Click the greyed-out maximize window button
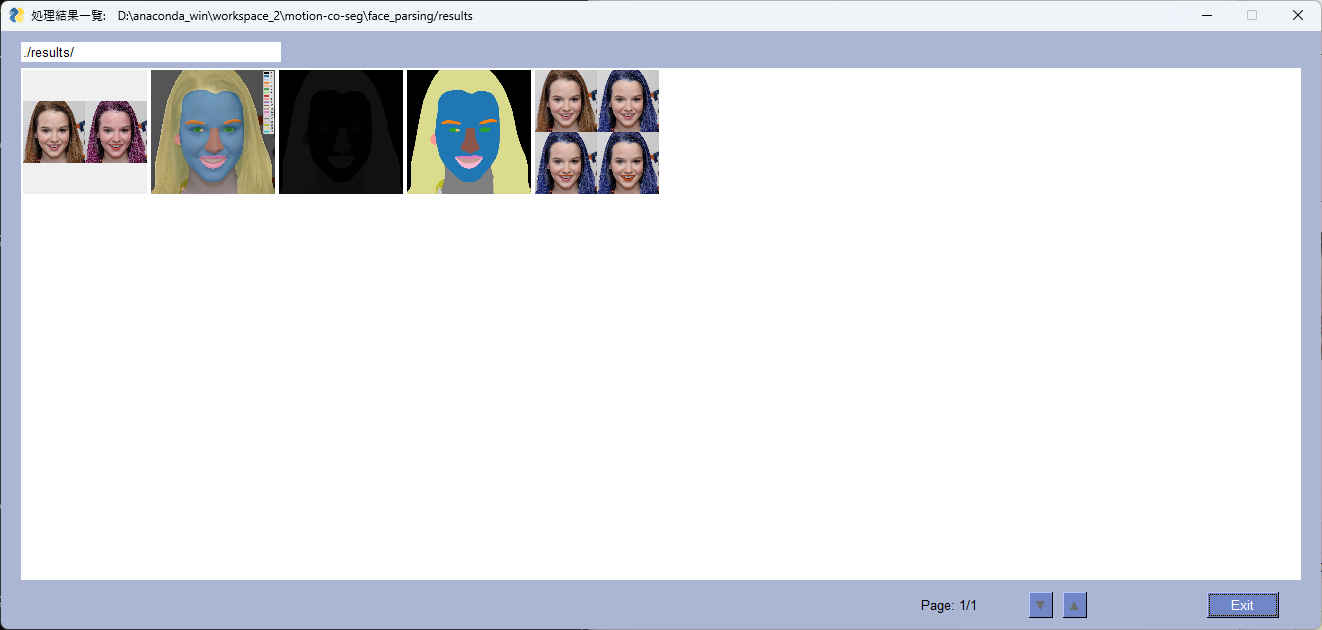1322x630 pixels. tap(1252, 16)
